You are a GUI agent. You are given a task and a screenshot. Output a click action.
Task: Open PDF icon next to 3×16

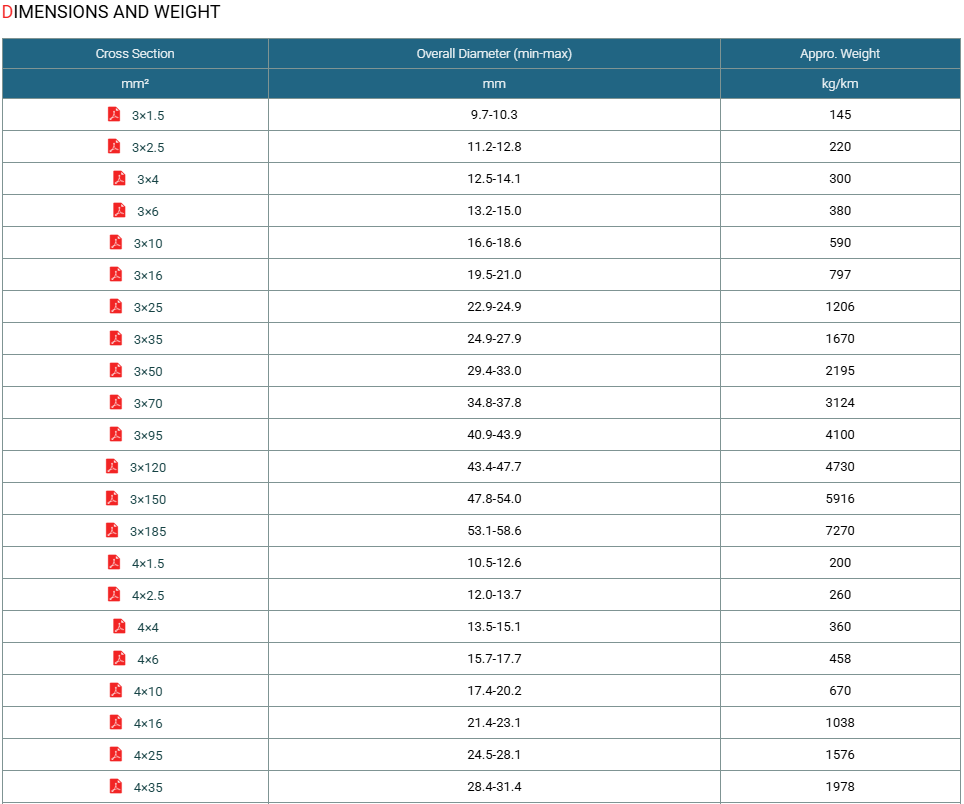(x=116, y=274)
